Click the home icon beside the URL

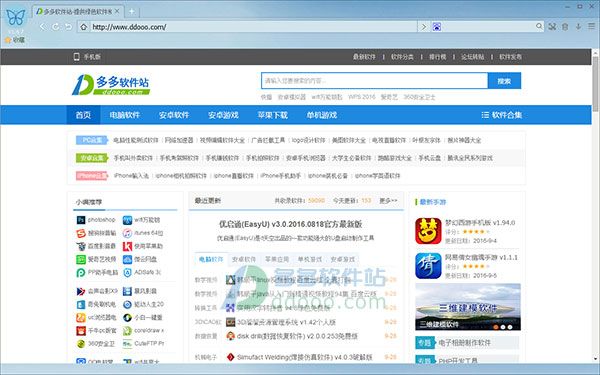click(x=84, y=27)
